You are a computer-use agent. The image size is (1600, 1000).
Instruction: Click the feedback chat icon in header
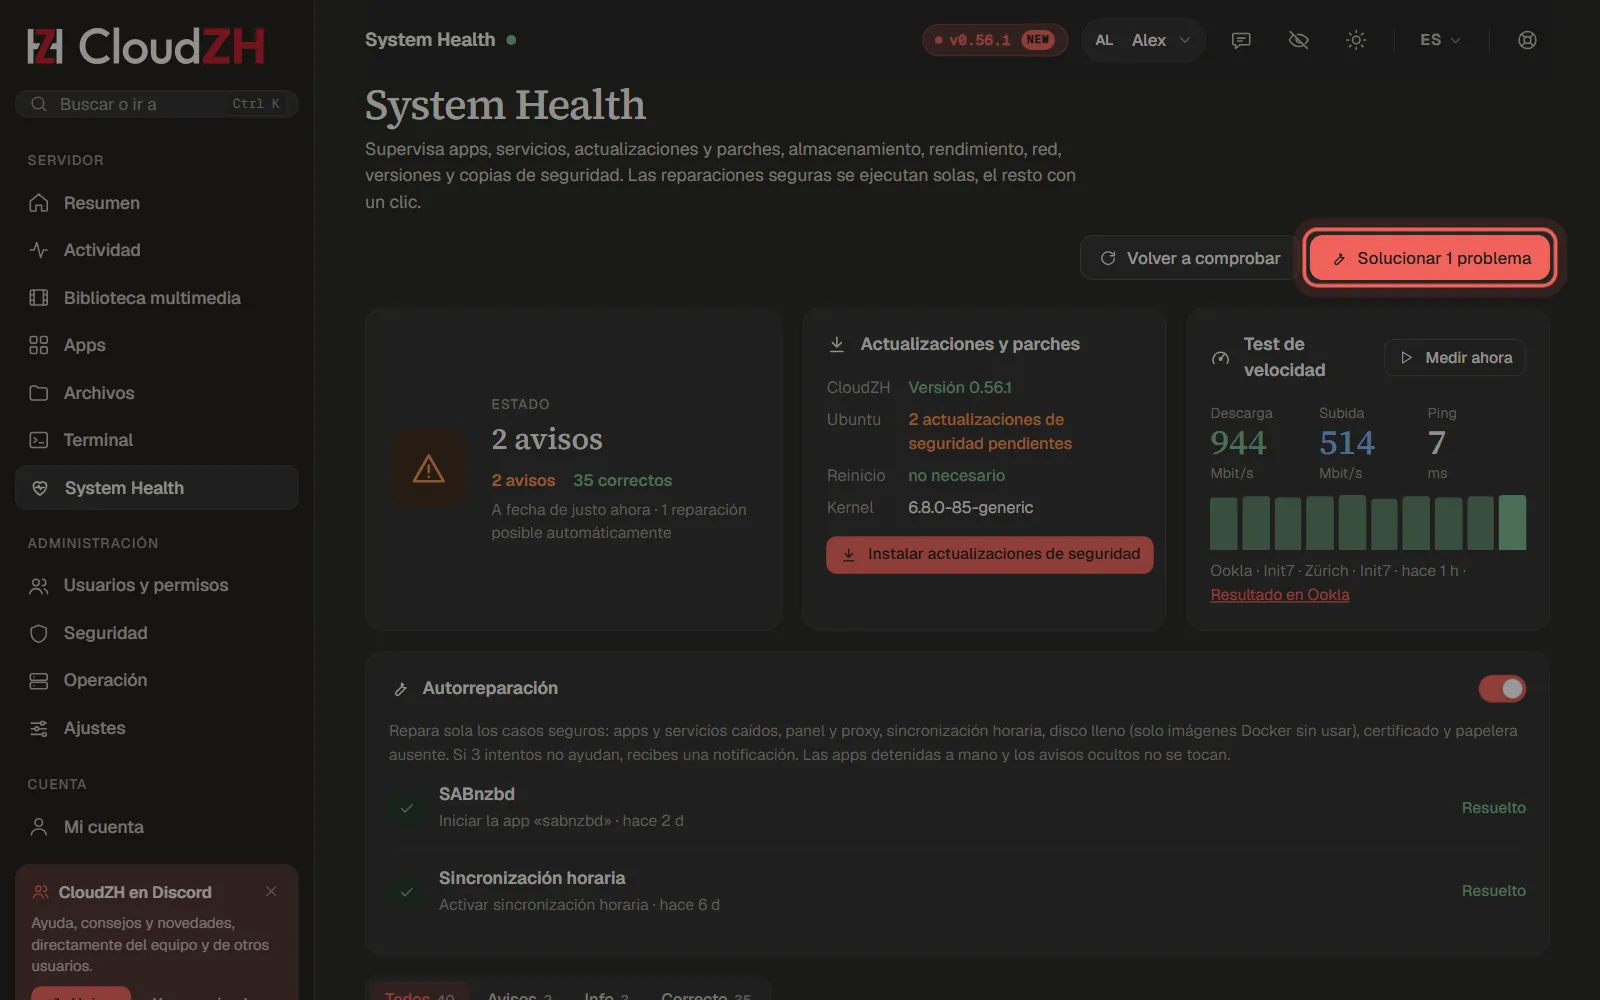pyautogui.click(x=1241, y=40)
